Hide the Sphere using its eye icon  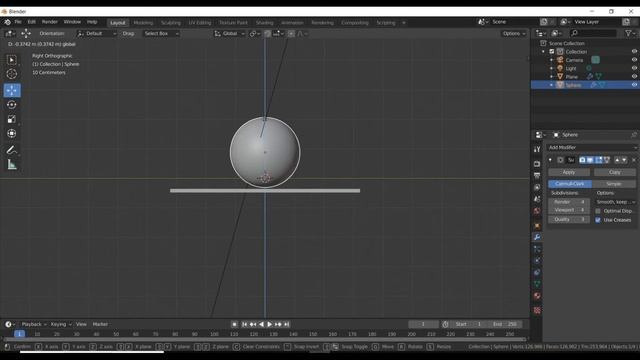(x=634, y=85)
